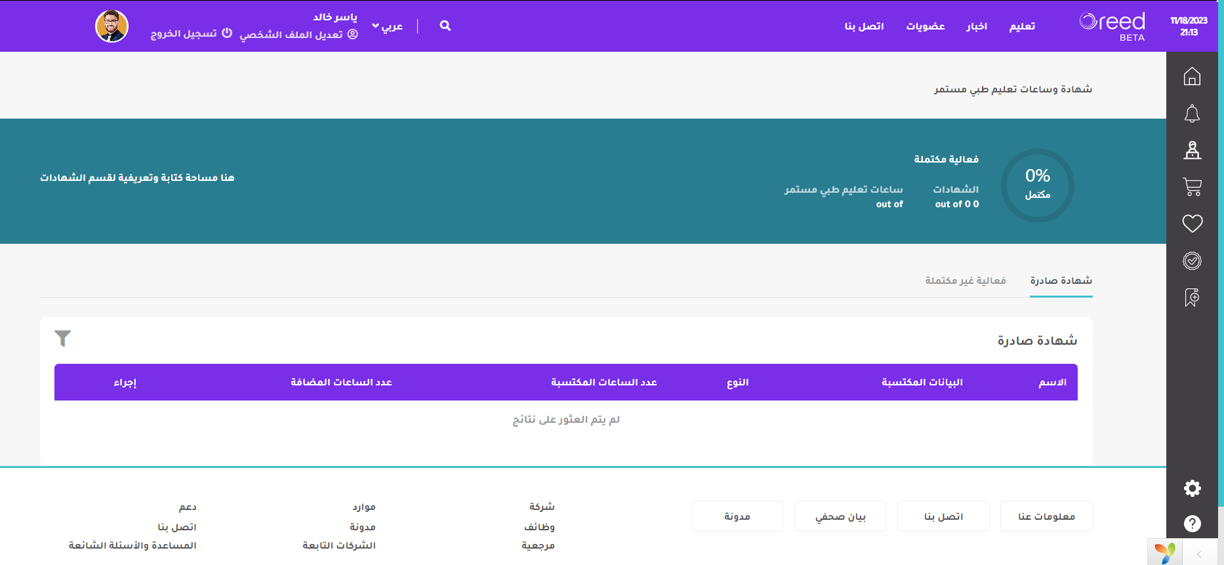The height and width of the screenshot is (565, 1224).
Task: Click البيانات المكتسبة column header
Action: coord(922,383)
